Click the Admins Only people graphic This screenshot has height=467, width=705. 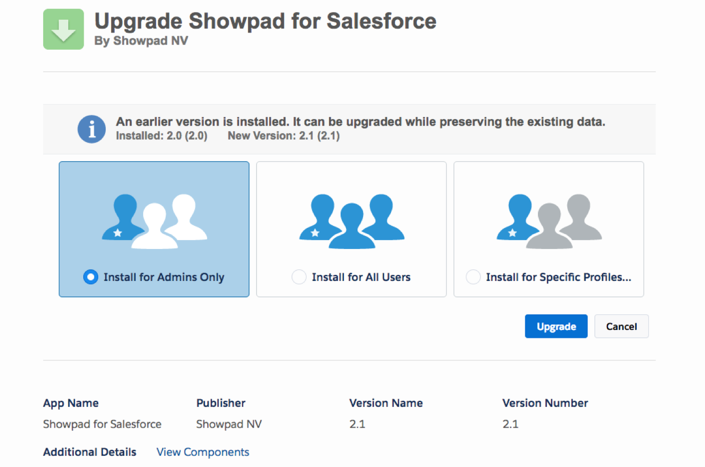pos(153,222)
